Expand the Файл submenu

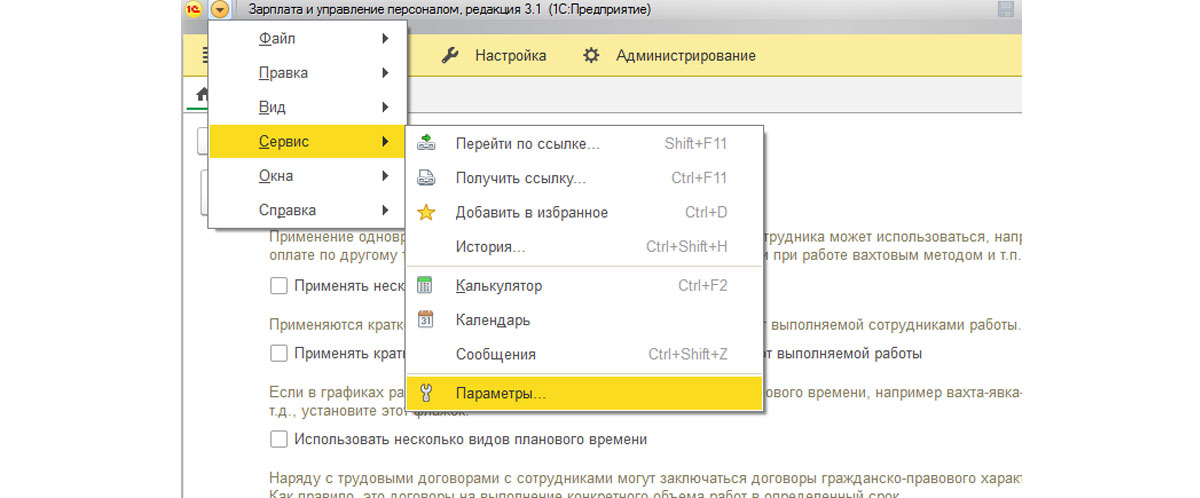(x=308, y=39)
